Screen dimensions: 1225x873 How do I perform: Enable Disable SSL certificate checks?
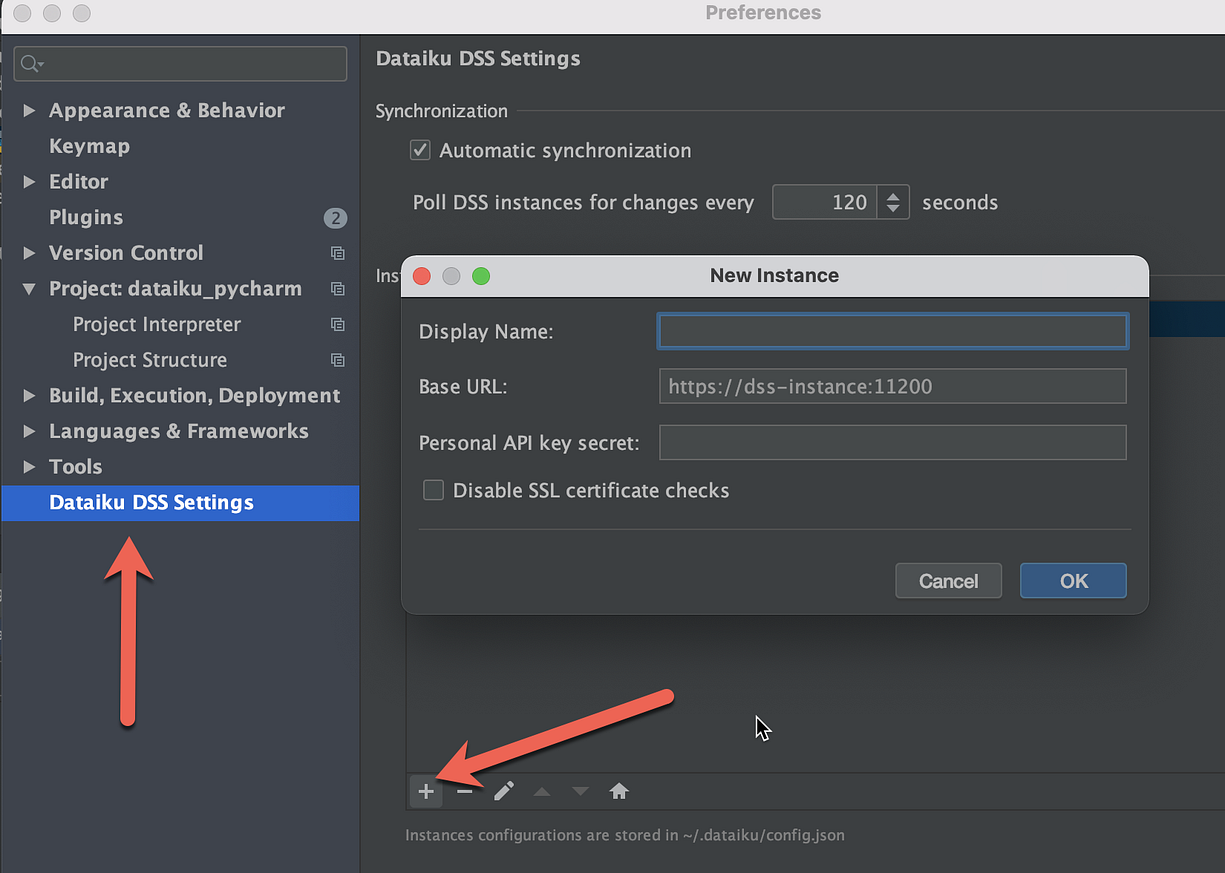point(434,490)
